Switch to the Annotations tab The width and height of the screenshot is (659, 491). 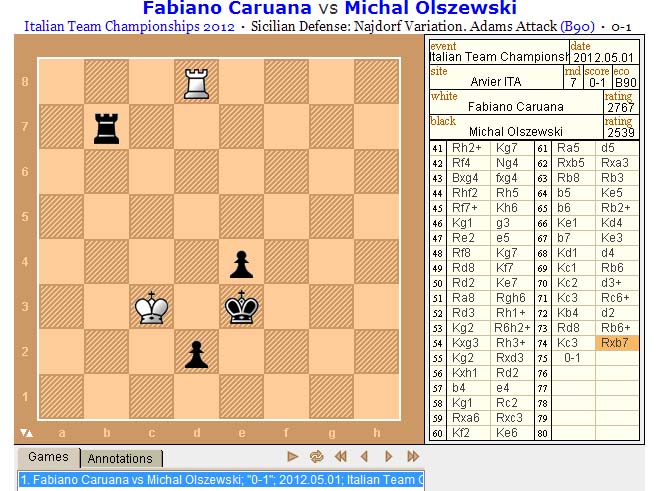[120, 458]
